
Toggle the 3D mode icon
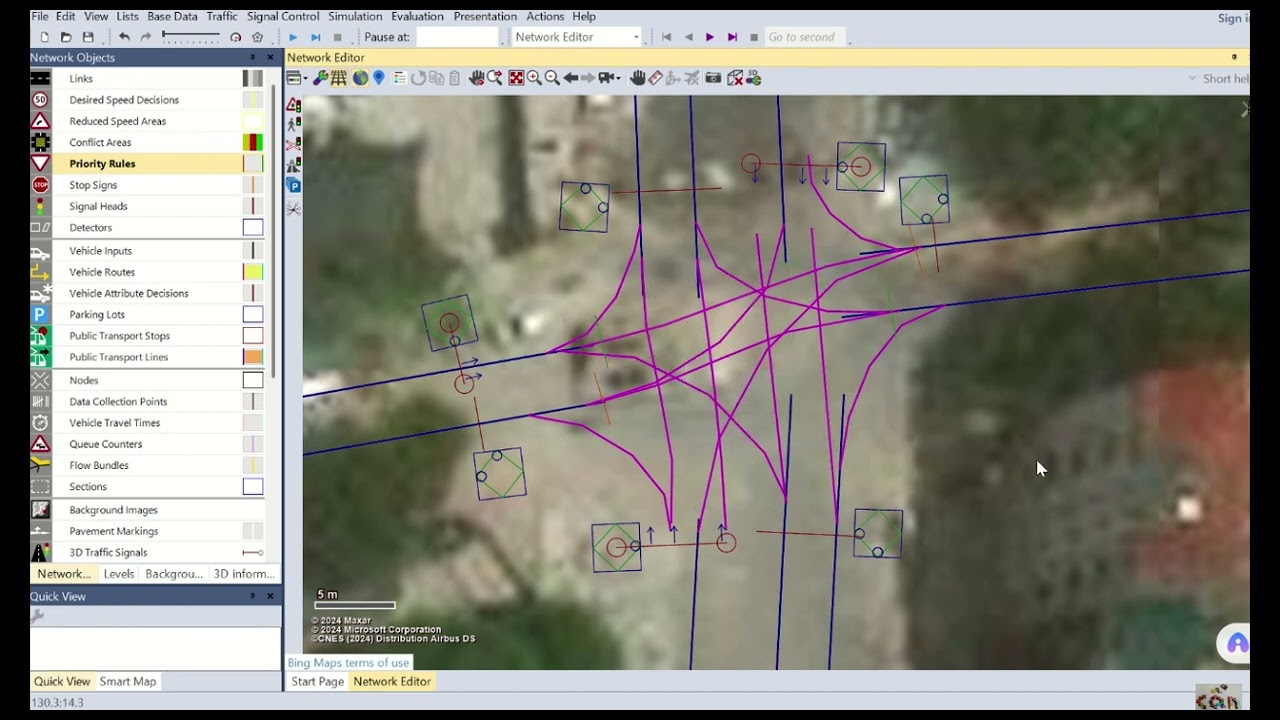tap(753, 78)
